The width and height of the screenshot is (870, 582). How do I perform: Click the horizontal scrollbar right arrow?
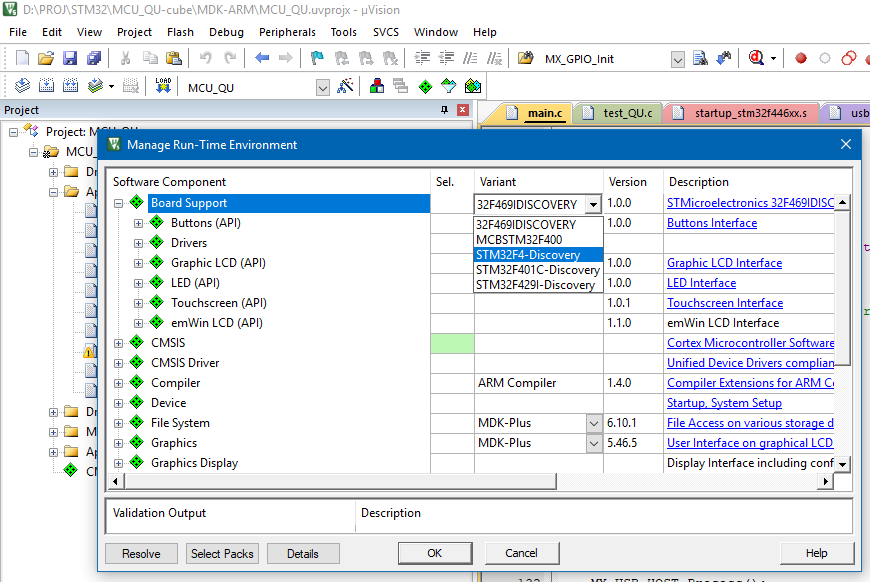point(826,482)
